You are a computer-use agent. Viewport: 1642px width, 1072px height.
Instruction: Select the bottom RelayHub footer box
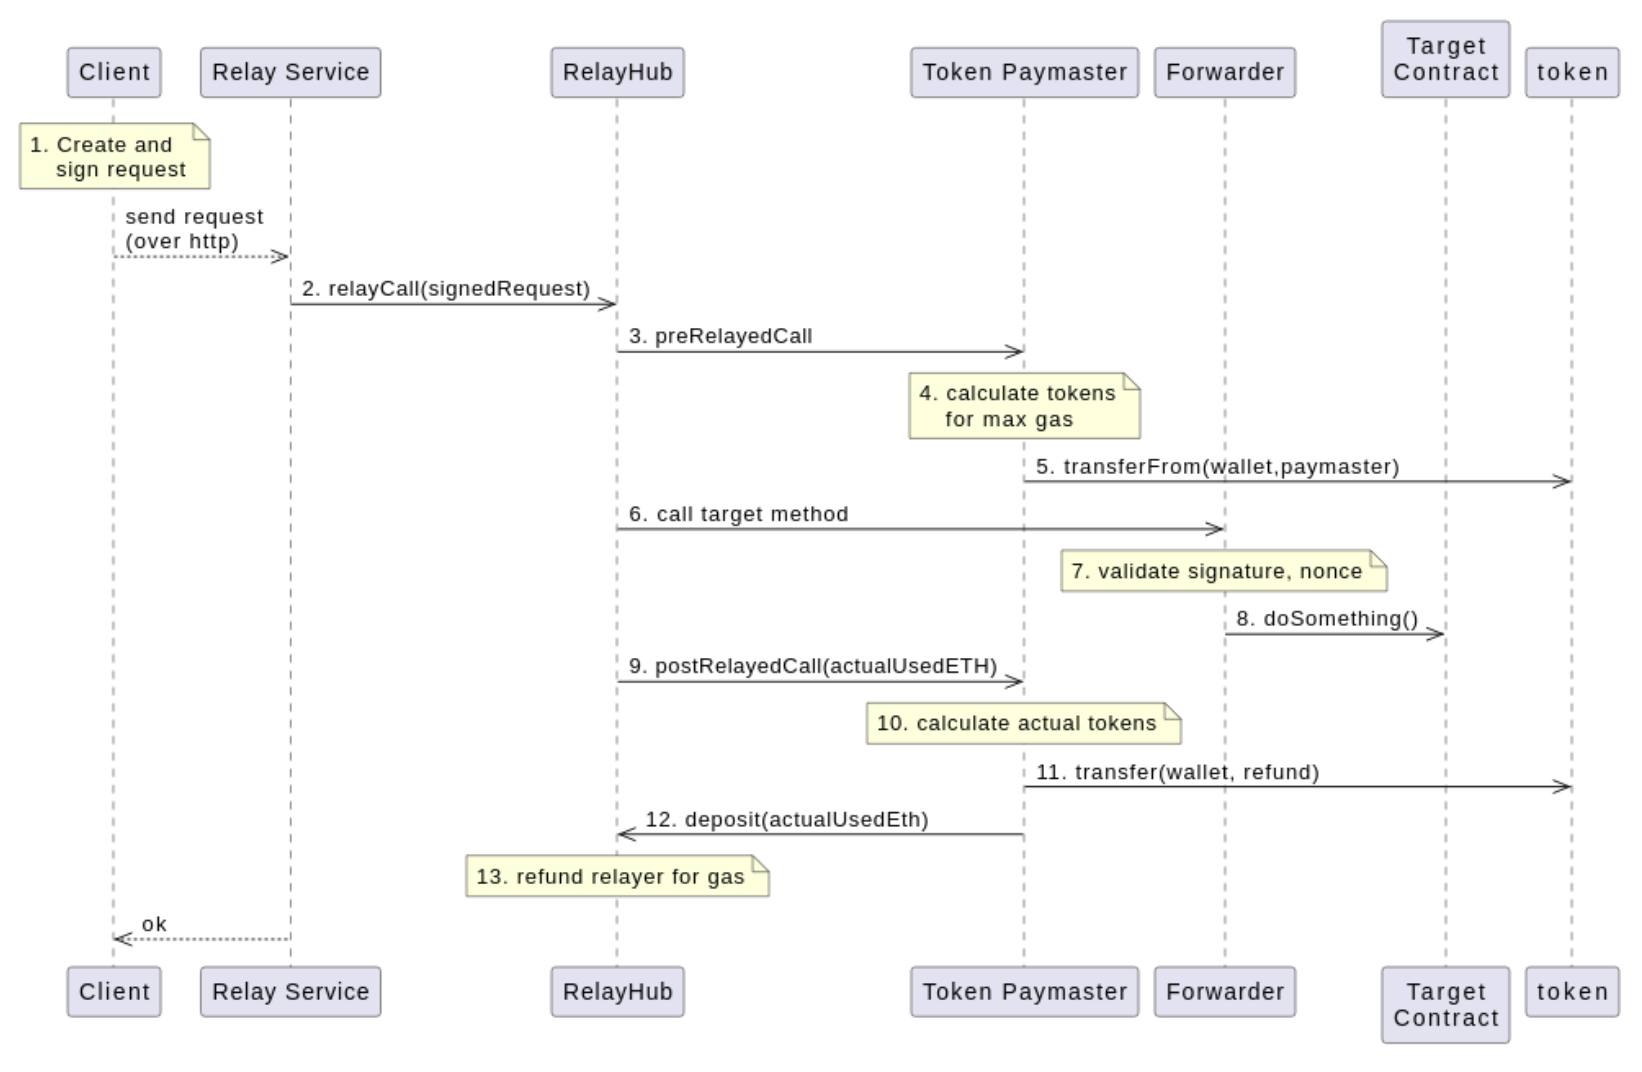pos(617,991)
